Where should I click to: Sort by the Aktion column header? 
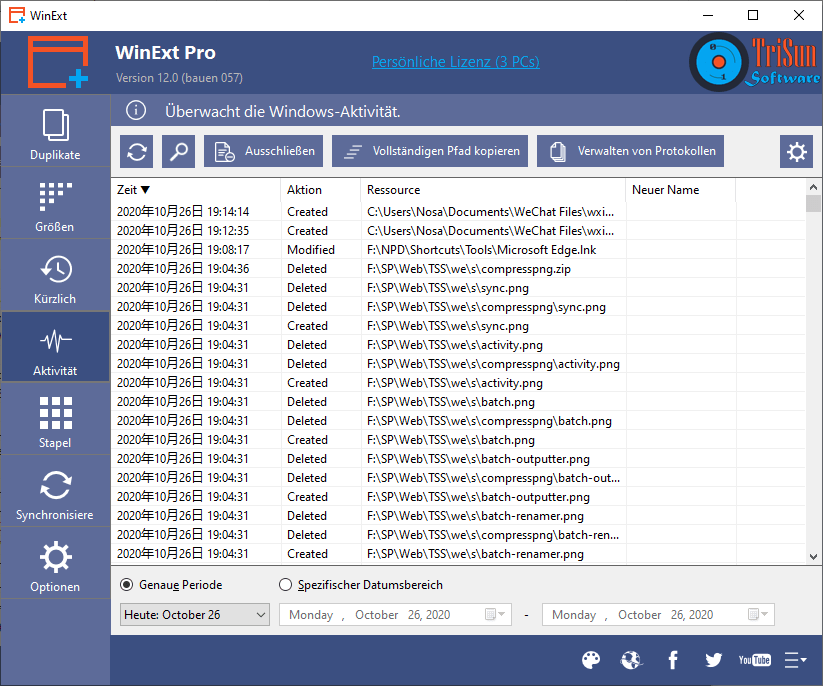click(321, 190)
